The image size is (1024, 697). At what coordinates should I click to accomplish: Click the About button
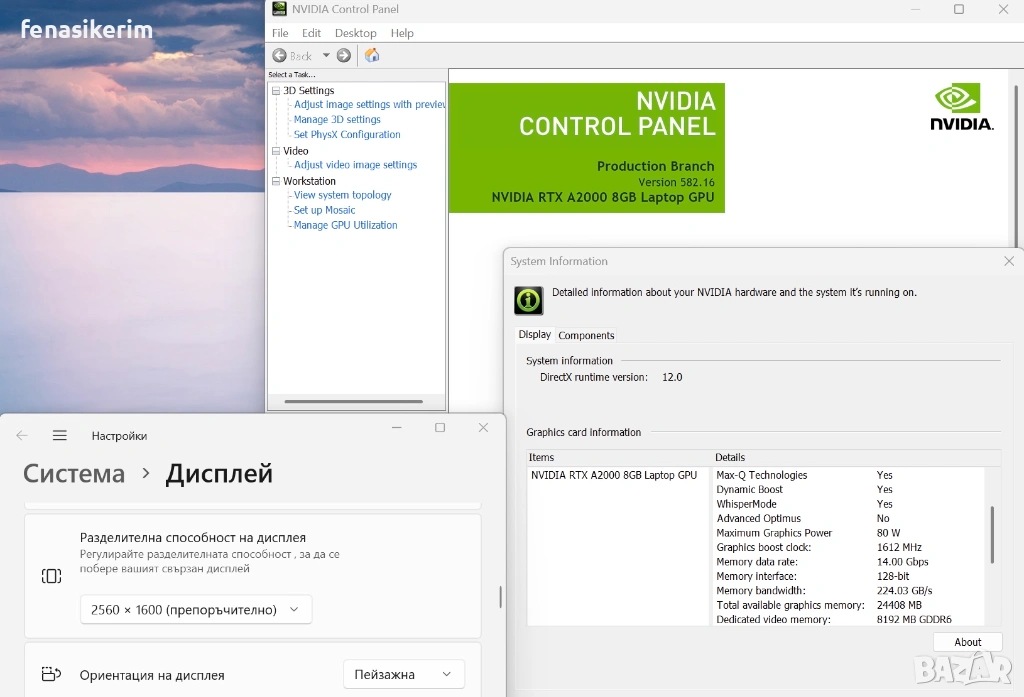tap(967, 642)
